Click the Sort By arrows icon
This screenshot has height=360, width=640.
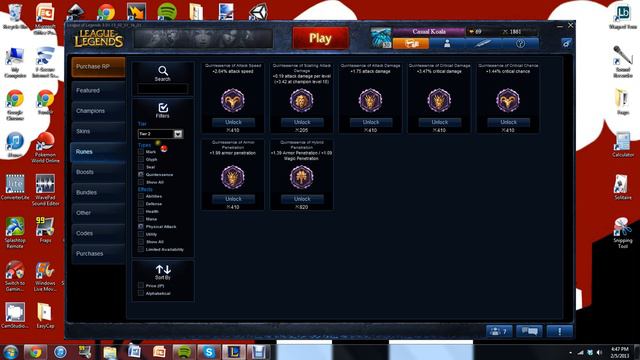[163, 269]
